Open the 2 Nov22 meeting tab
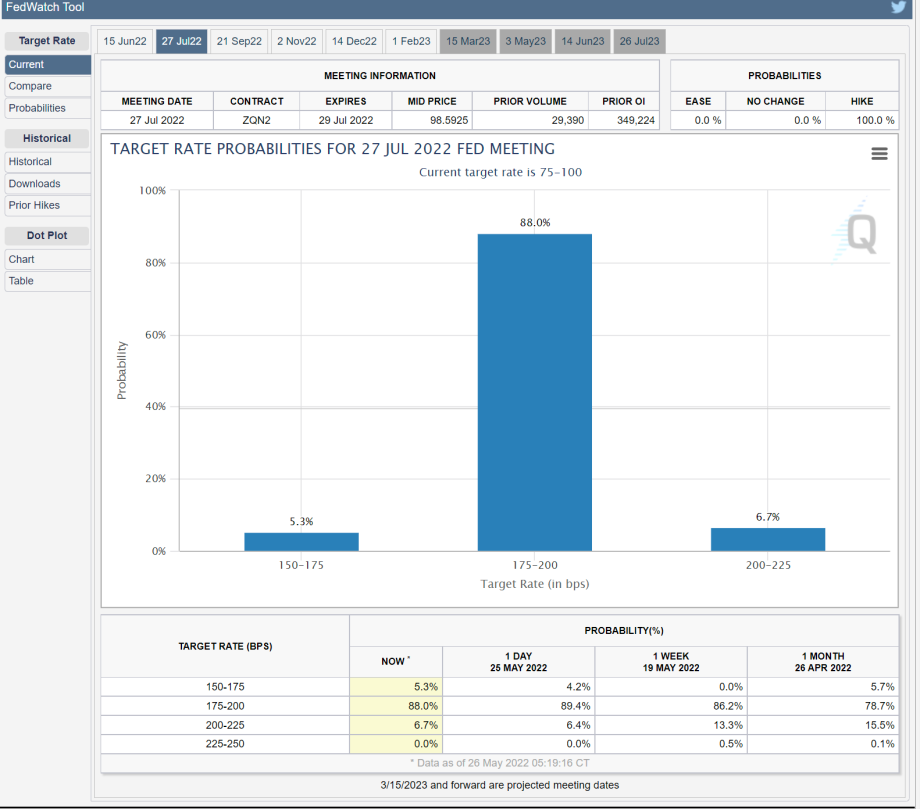920x809 pixels. tap(297, 41)
